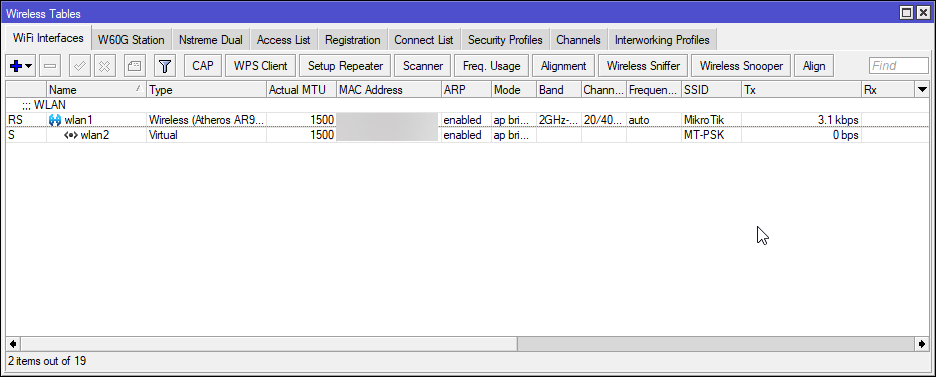Sort by the Type column header
Viewport: 936px width, 377px height.
[x=207, y=90]
